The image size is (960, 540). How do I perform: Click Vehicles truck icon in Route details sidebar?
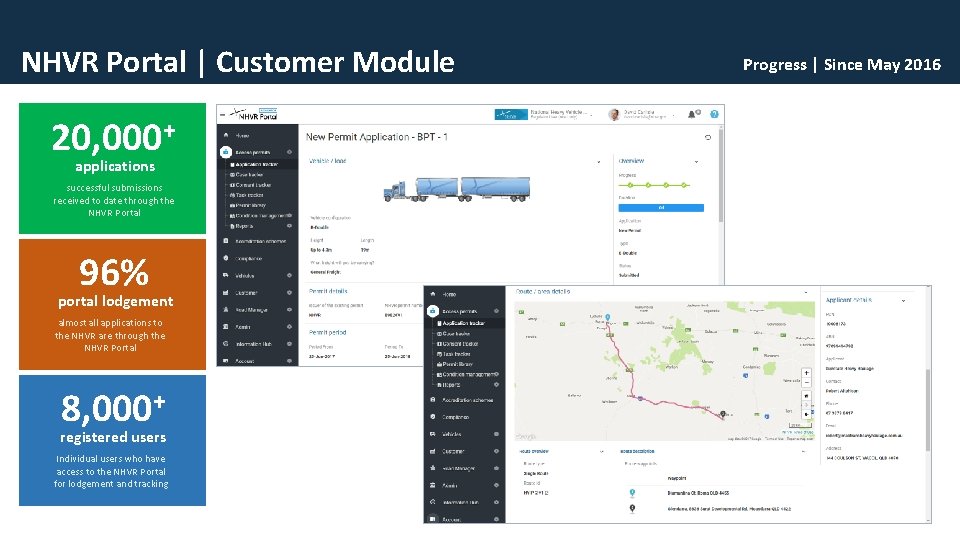pos(433,434)
